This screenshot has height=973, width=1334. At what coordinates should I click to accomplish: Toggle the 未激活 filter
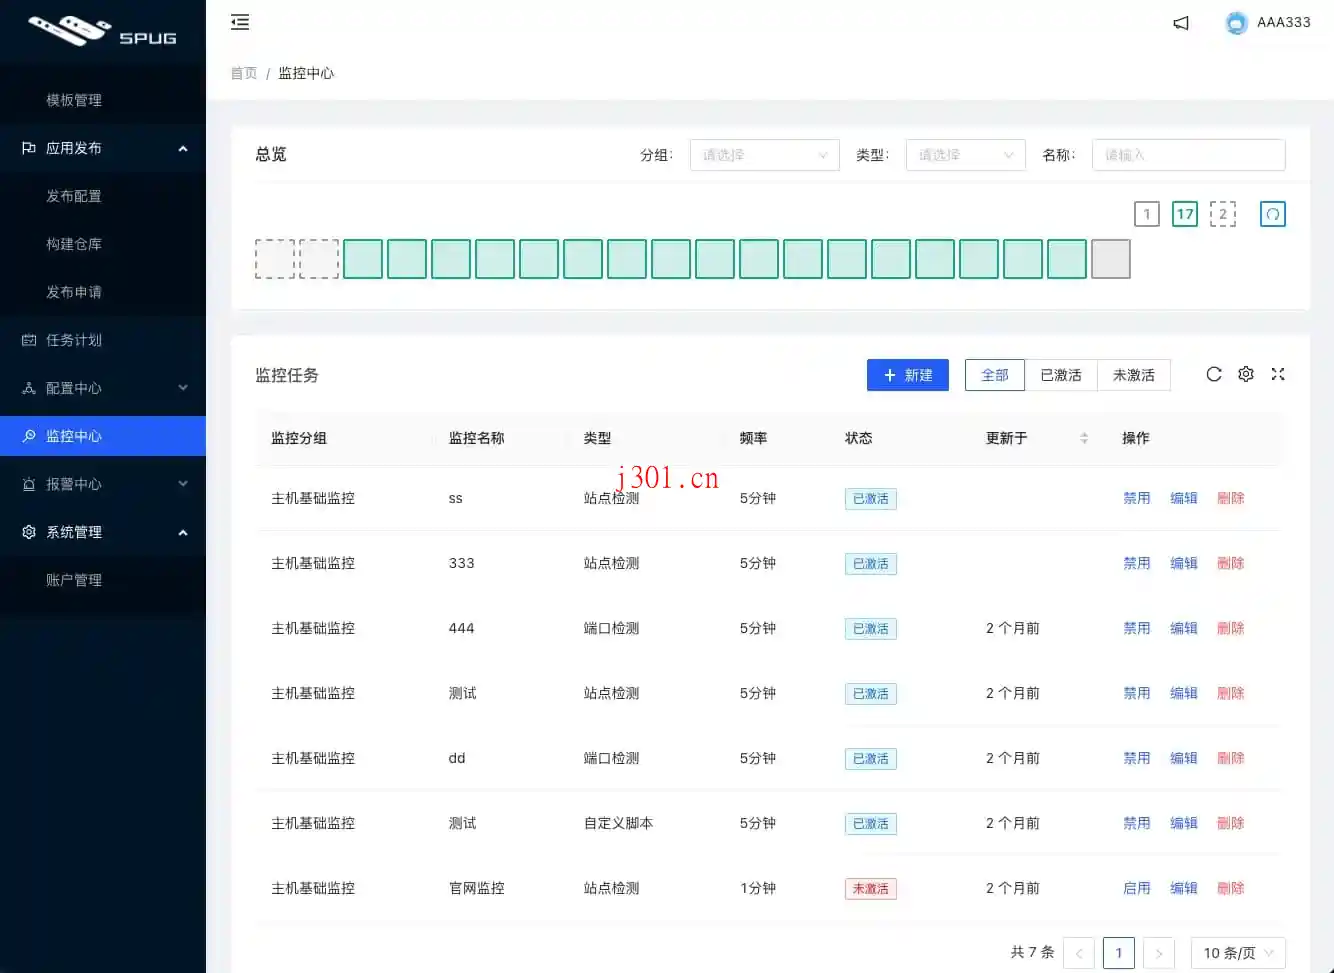[x=1134, y=374]
